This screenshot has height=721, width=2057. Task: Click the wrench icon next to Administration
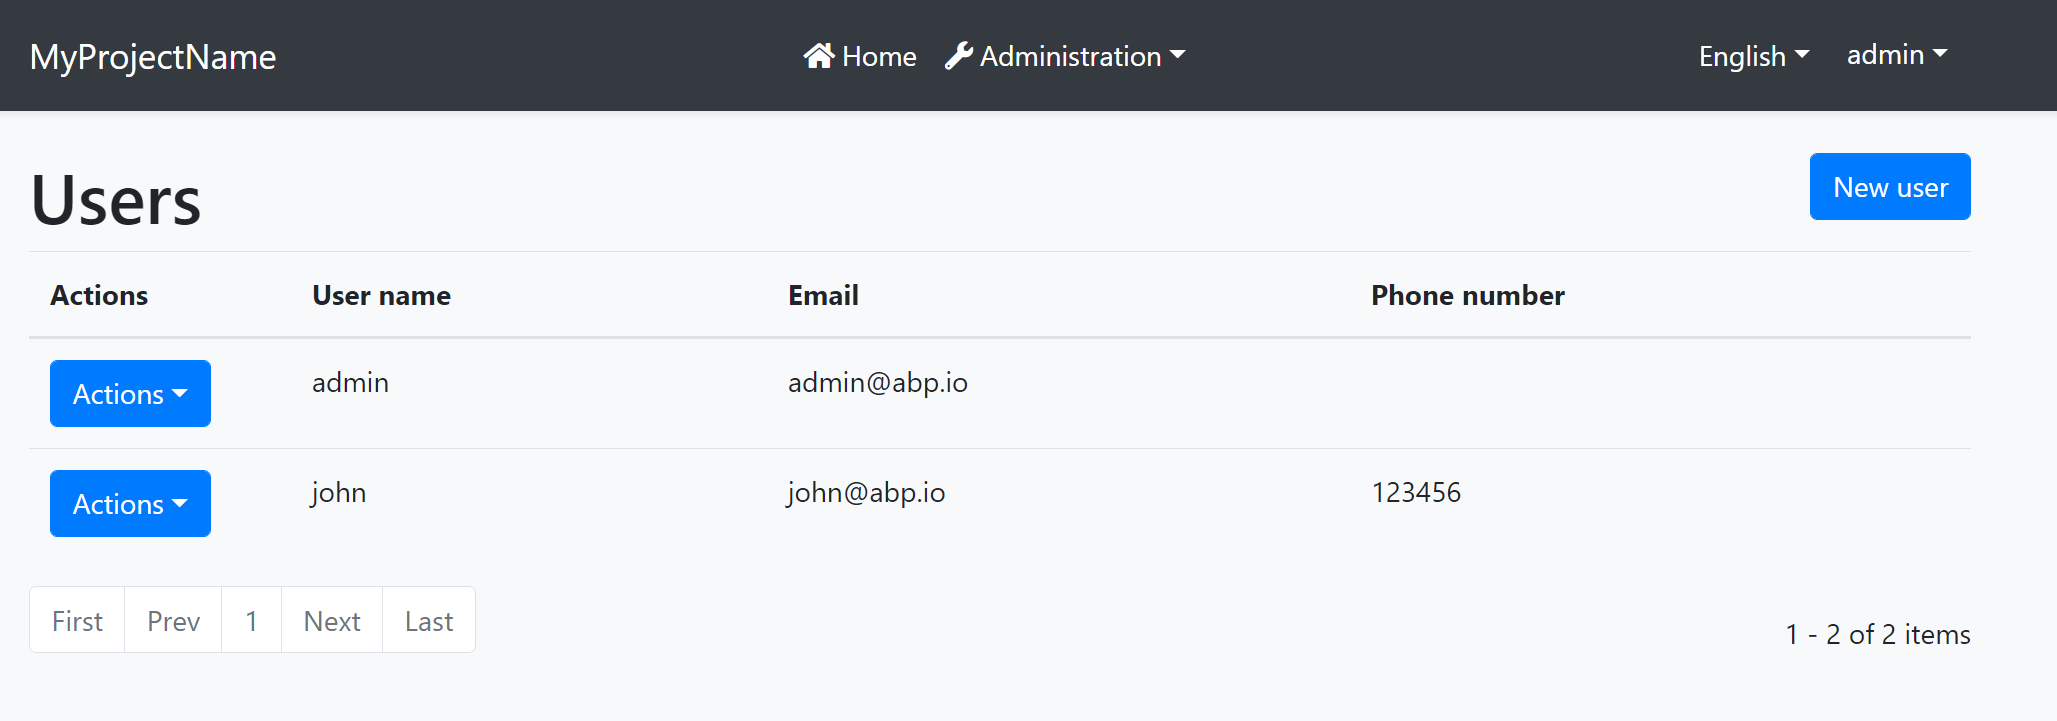tap(958, 56)
